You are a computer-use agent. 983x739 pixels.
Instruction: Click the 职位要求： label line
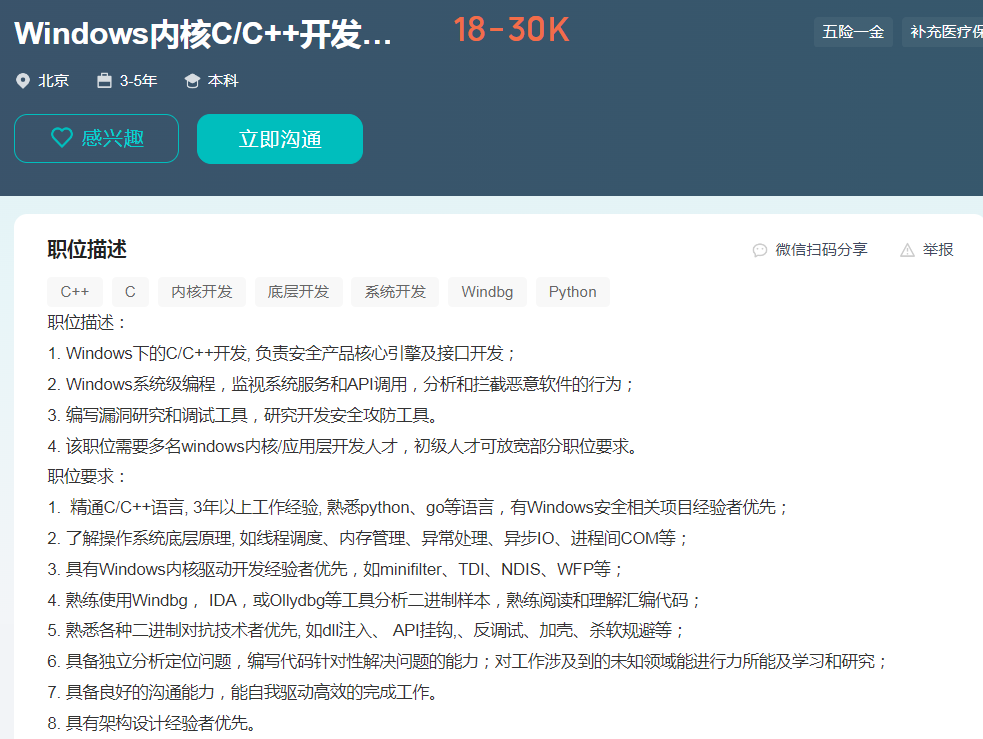point(87,476)
